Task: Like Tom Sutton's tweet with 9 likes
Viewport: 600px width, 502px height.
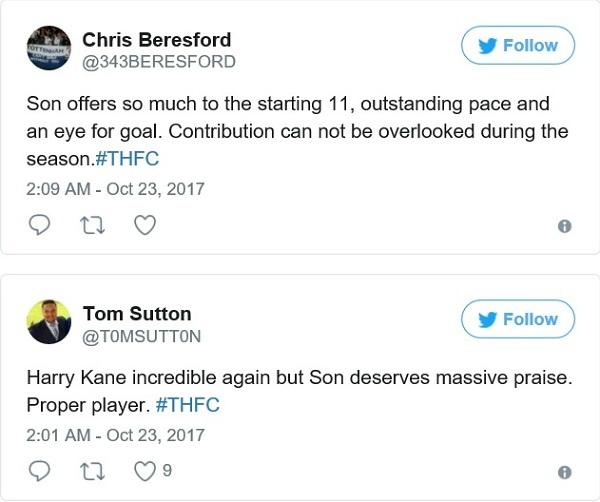Action: (145, 471)
